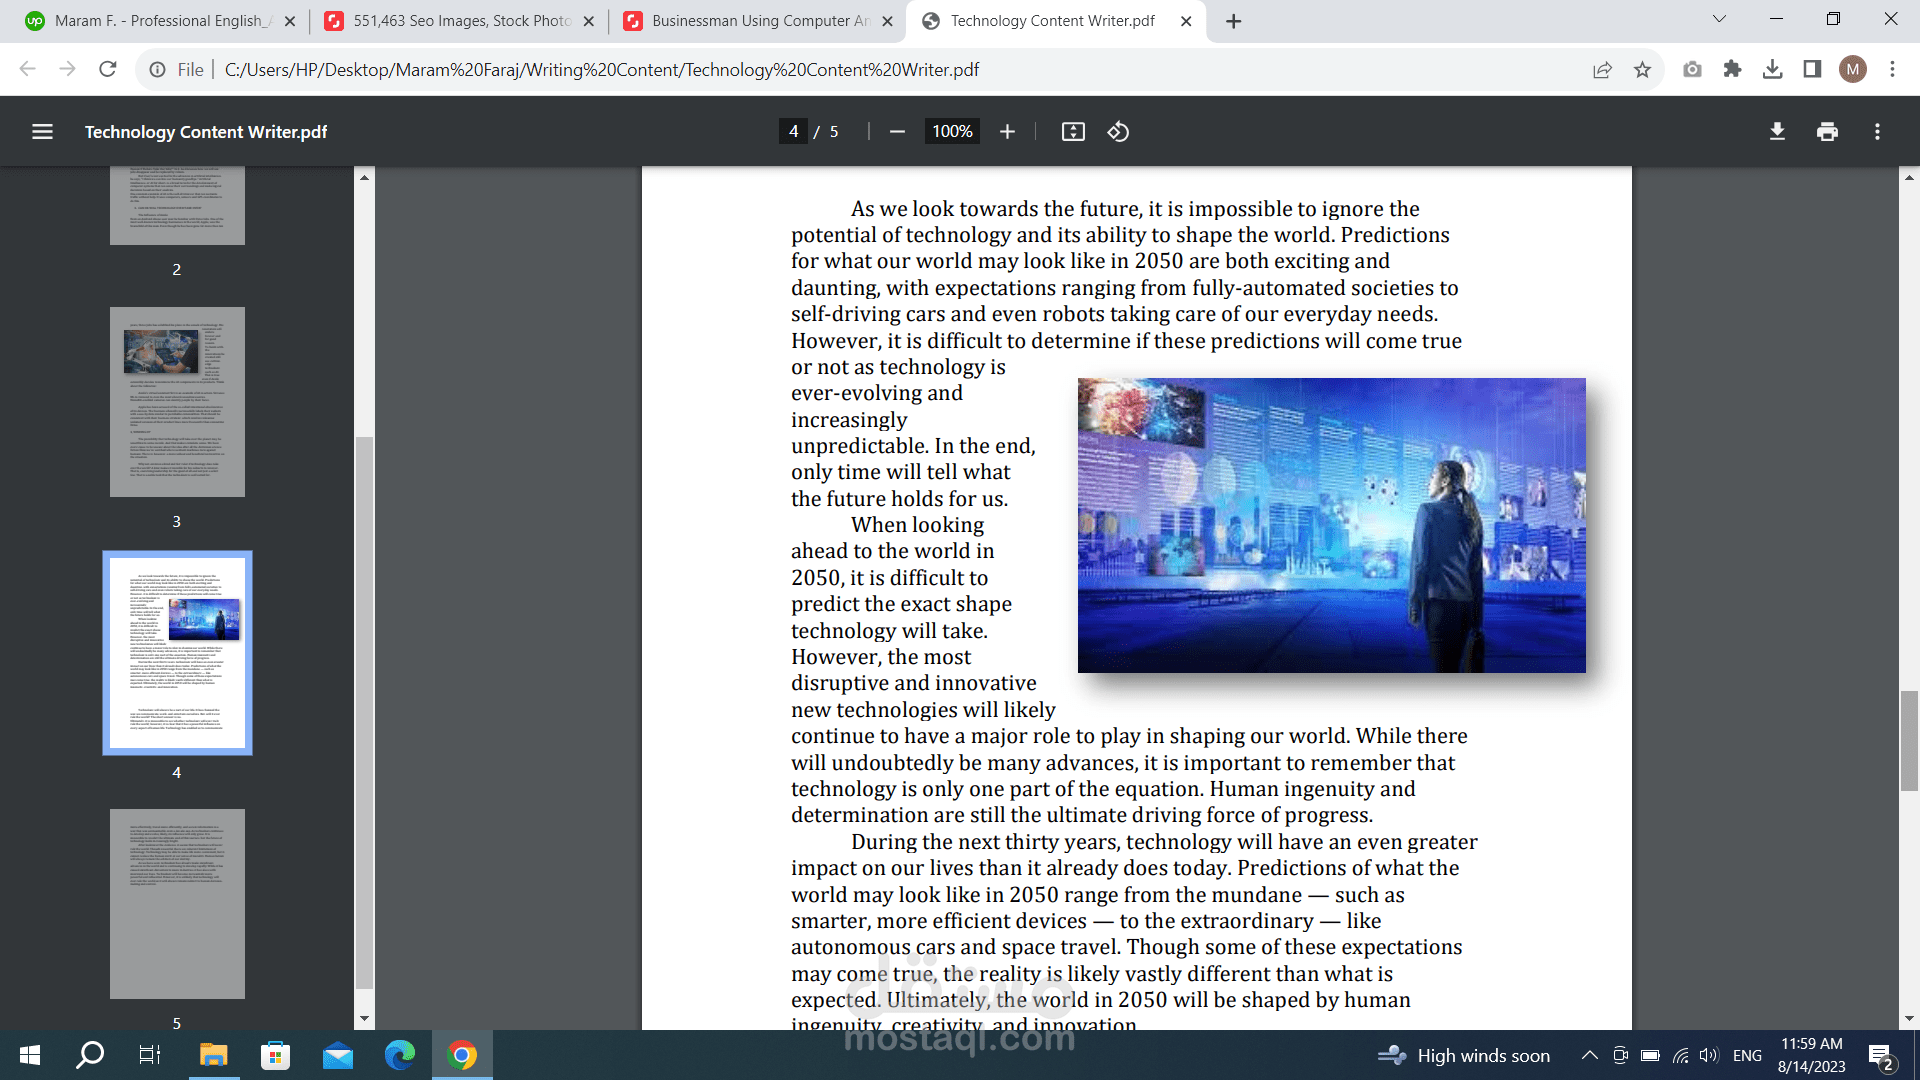1920x1080 pixels.
Task: Toggle the Chrome side panel
Action: tap(1812, 70)
